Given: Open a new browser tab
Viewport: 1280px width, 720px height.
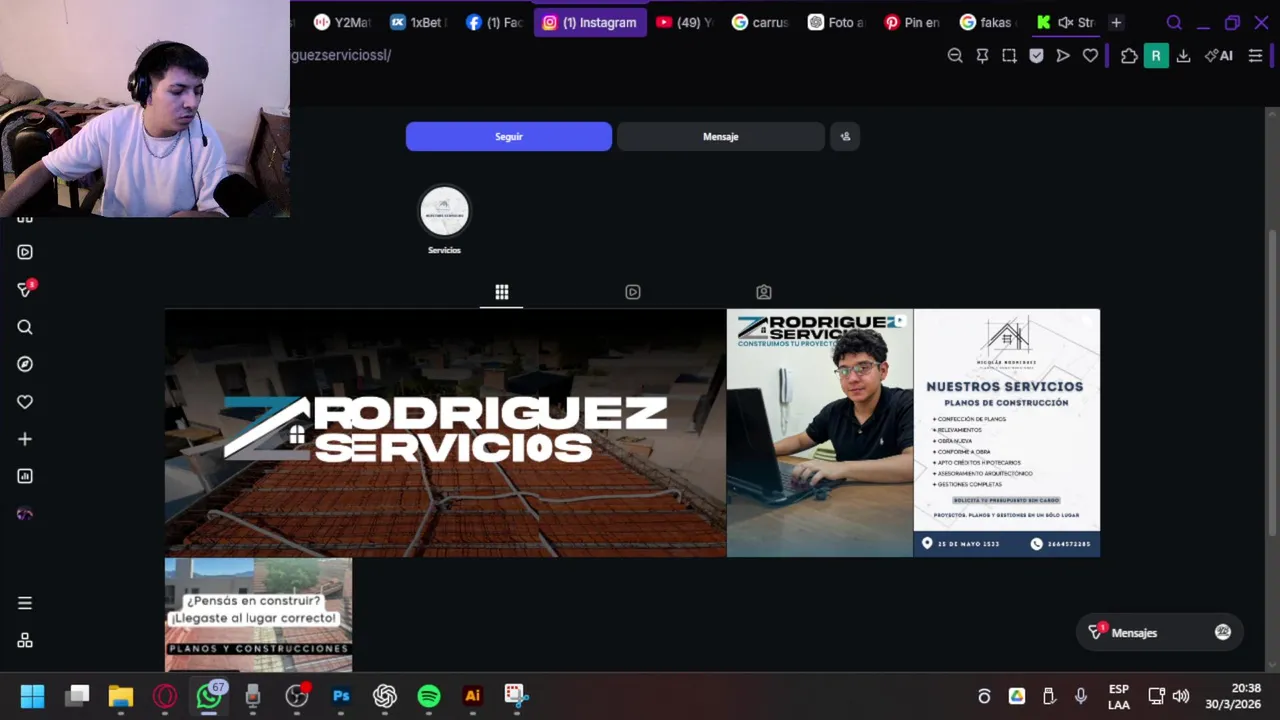Looking at the screenshot, I should 1116,22.
